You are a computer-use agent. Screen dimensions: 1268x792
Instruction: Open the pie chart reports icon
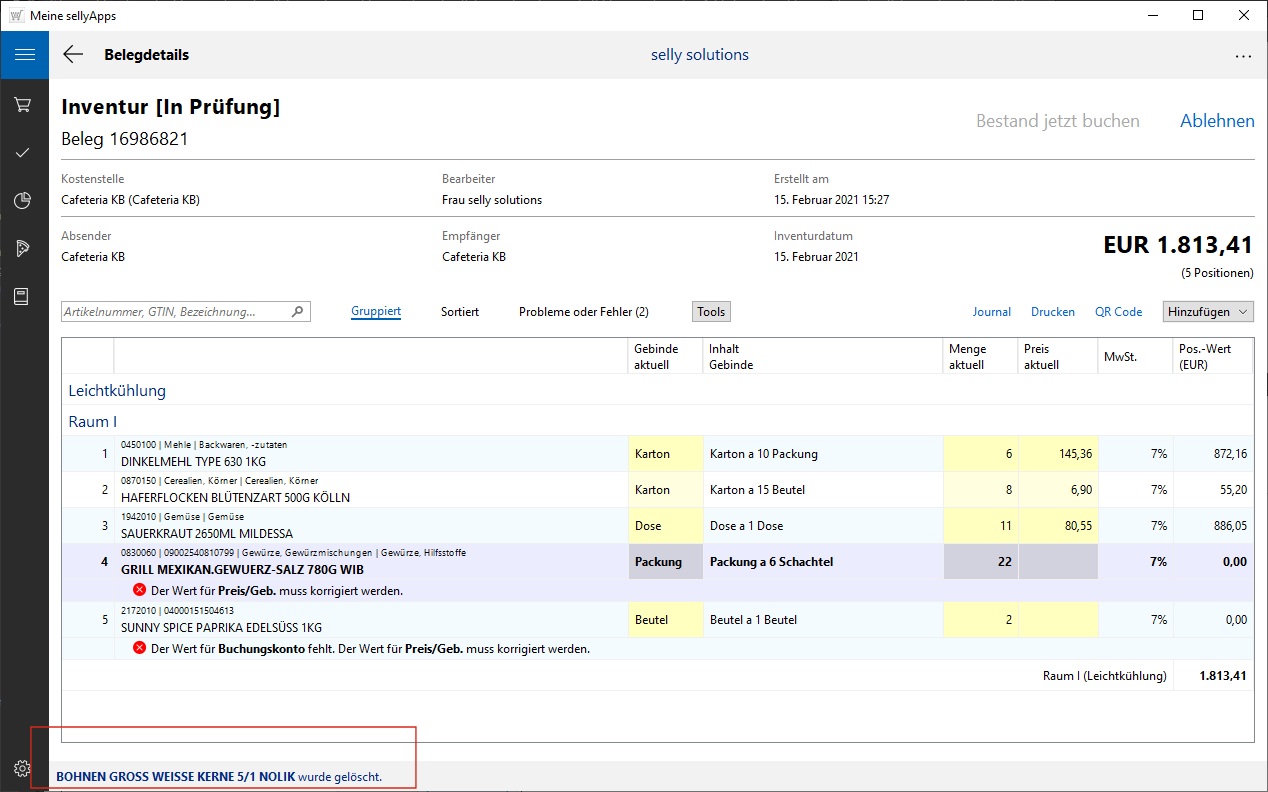coord(23,201)
